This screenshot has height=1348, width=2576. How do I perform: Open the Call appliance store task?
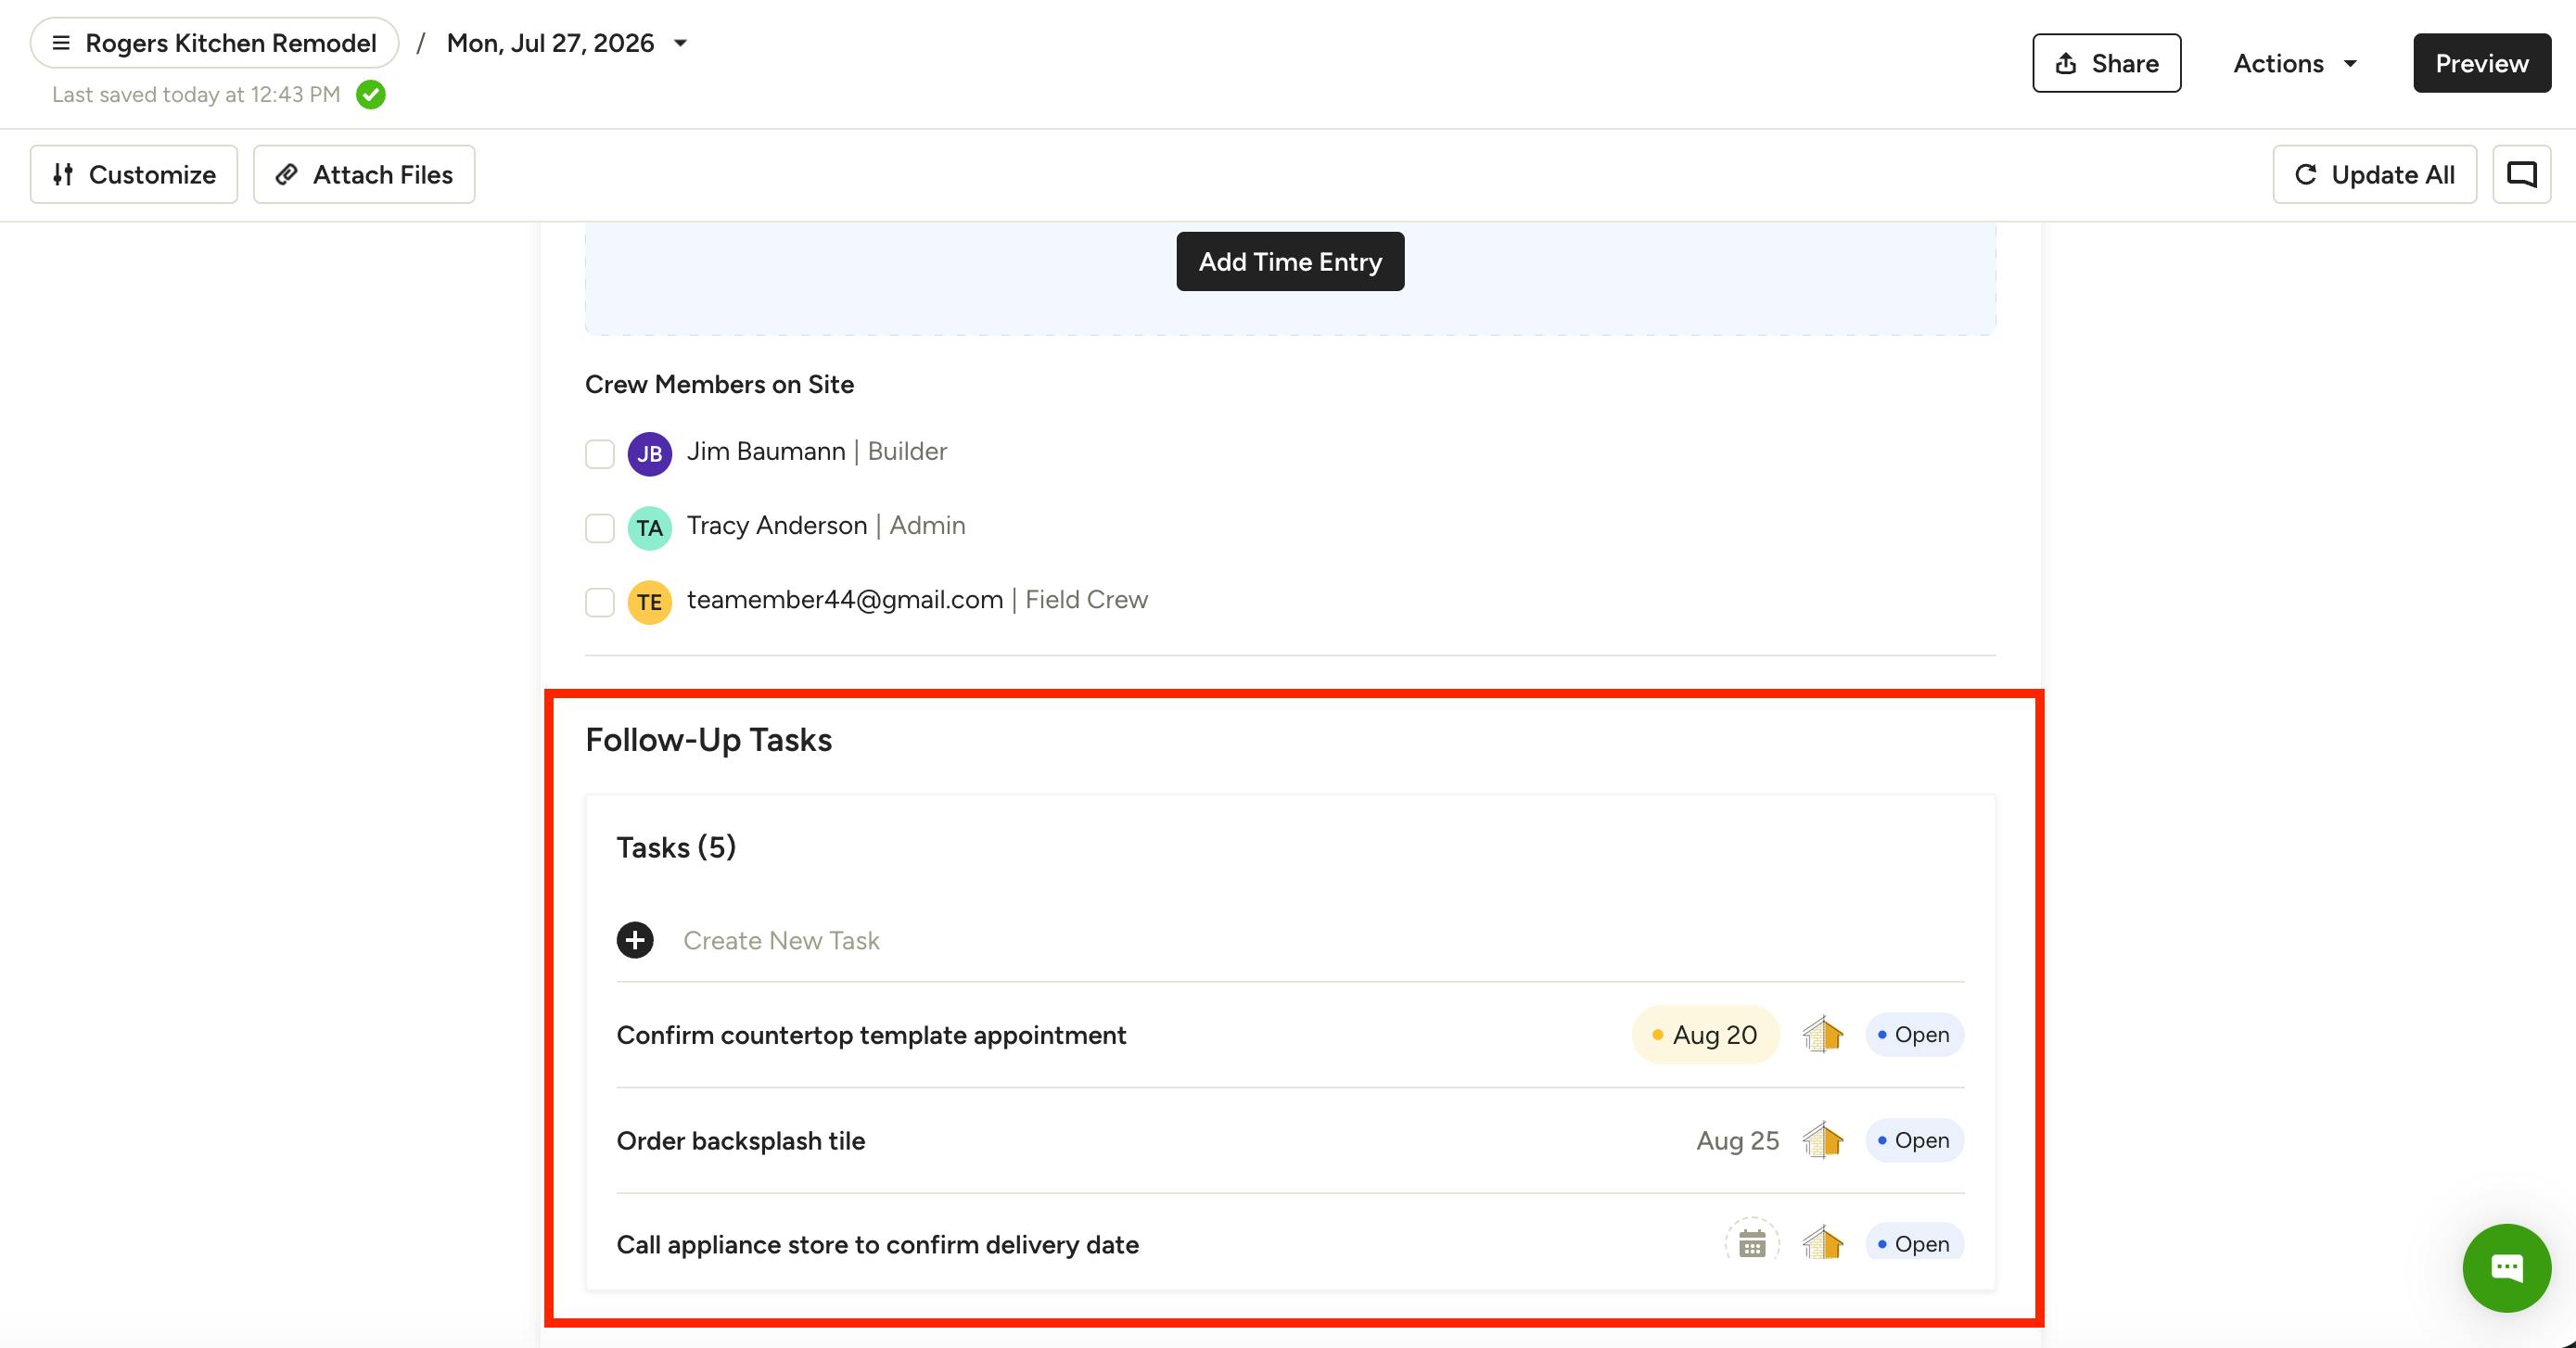click(x=878, y=1245)
